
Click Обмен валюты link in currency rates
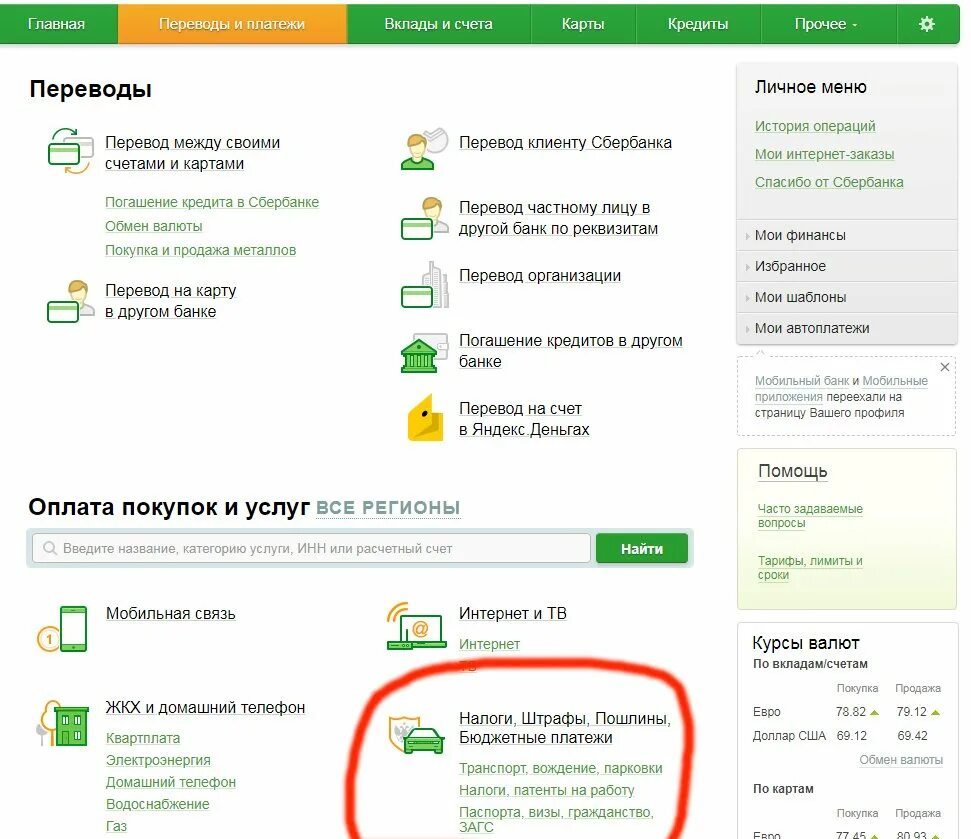click(901, 760)
